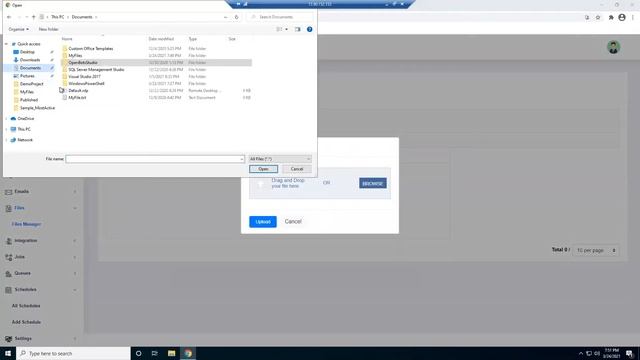Open the view options dropdown arrow
The width and height of the screenshot is (640, 360).
click(287, 29)
